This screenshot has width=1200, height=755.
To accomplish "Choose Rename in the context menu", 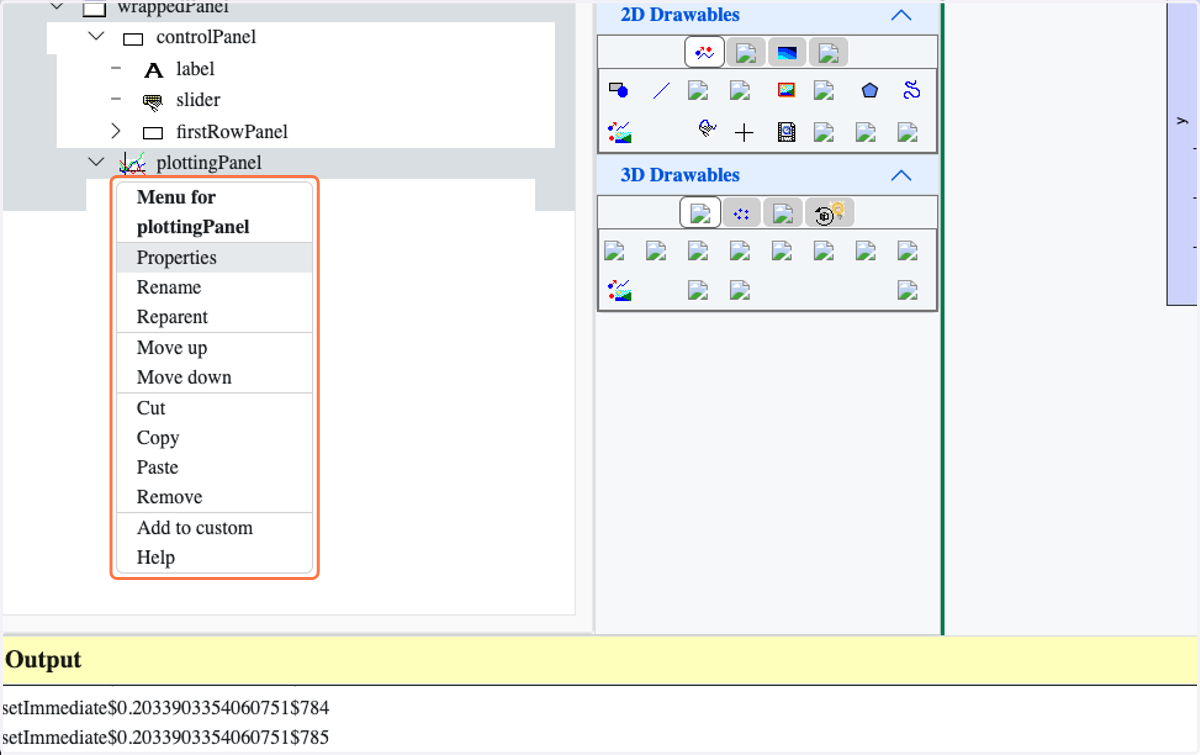I will tap(215, 287).
